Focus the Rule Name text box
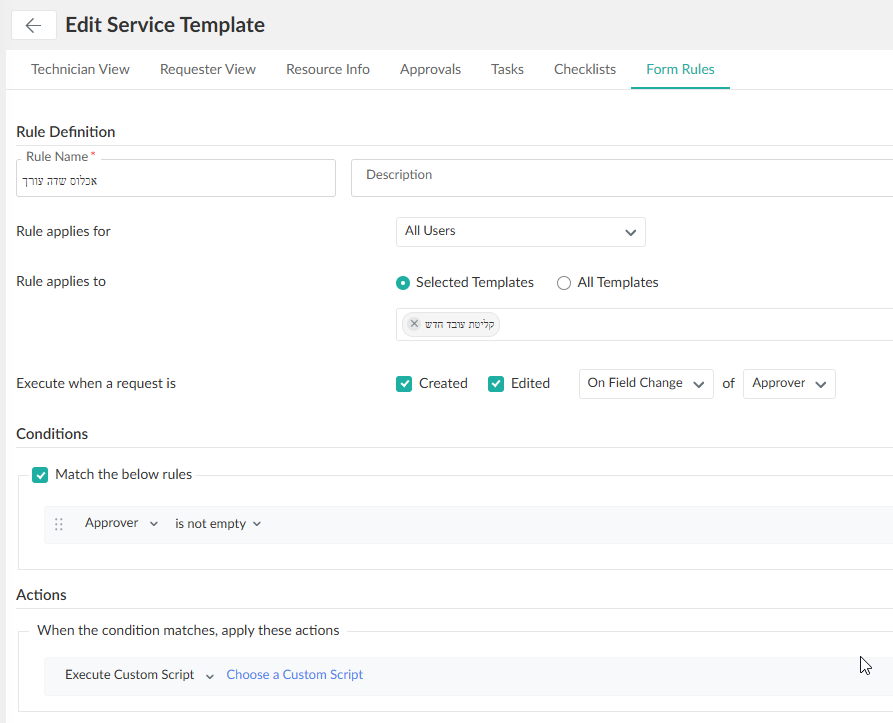 pyautogui.click(x=176, y=181)
